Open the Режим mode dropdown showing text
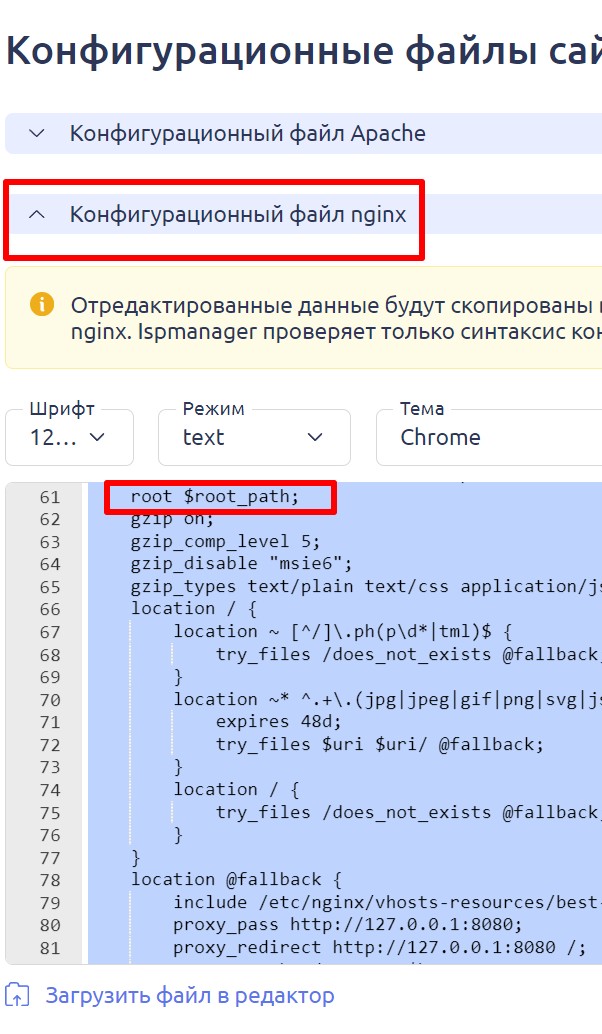 pos(254,437)
